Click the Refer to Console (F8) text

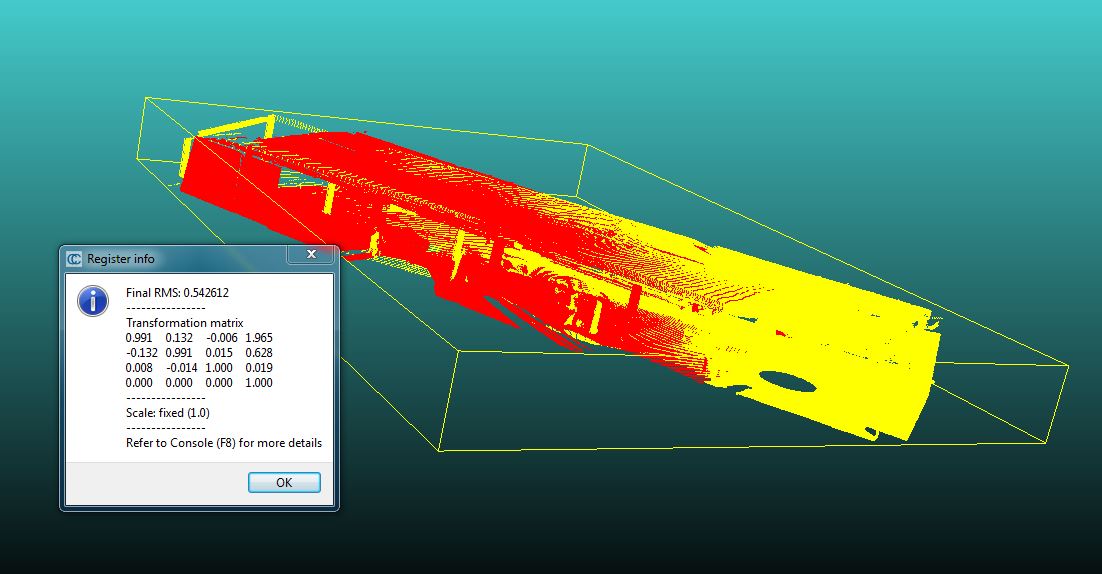(224, 443)
